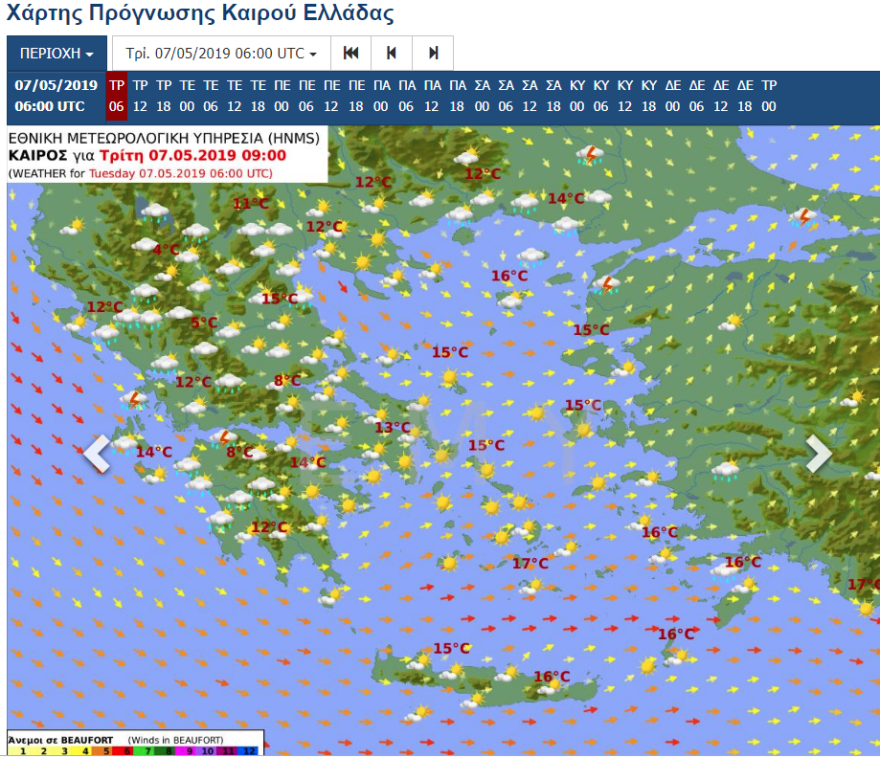
Task: Click the 16°C temperature label over Crete
Action: [x=550, y=676]
